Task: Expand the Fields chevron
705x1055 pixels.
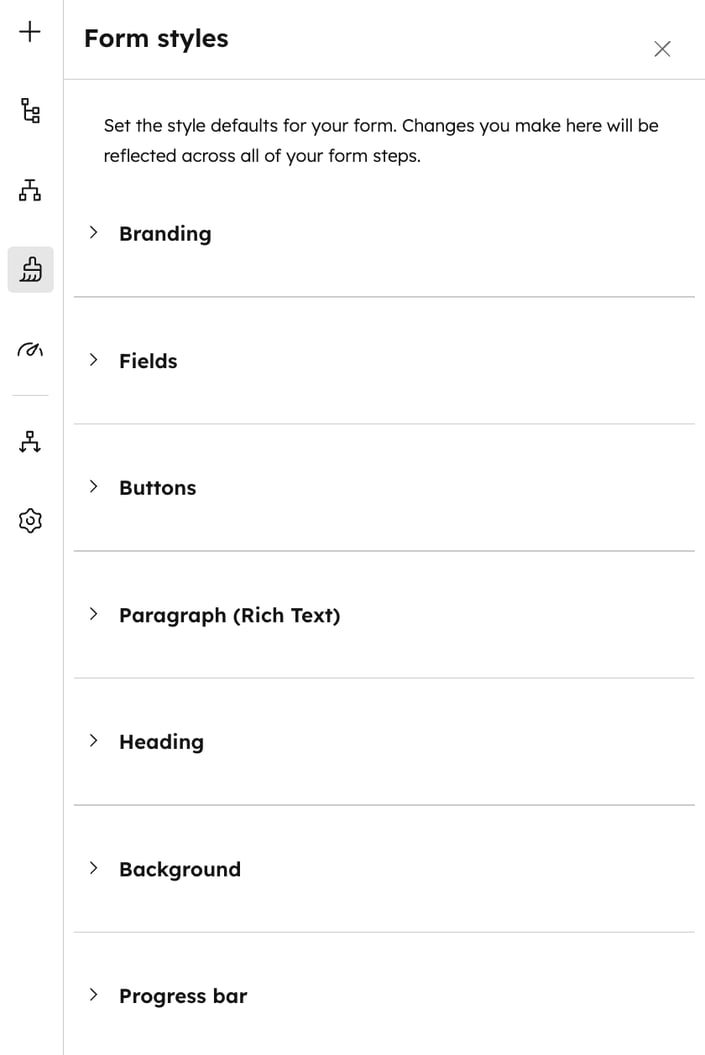Action: (93, 360)
